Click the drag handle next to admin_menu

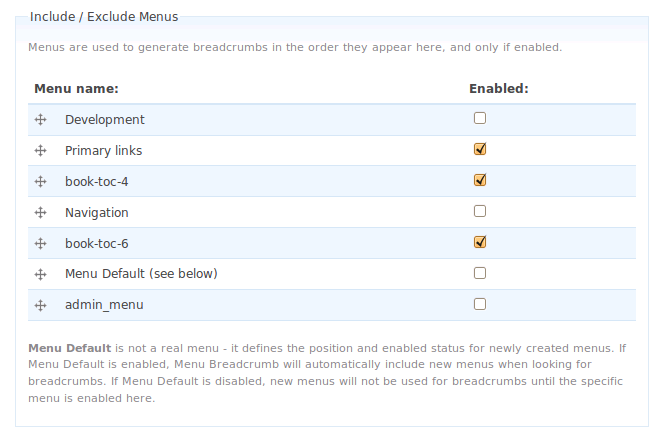coord(41,305)
